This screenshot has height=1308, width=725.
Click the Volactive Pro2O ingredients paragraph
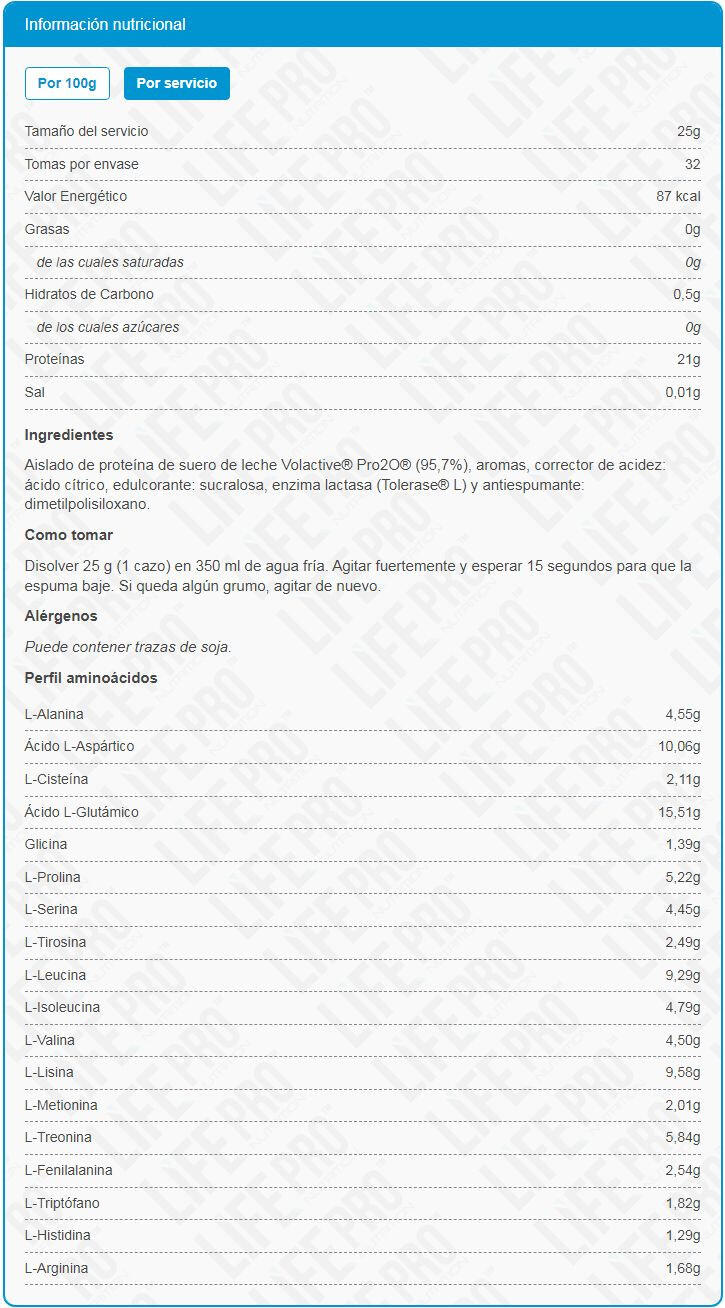345,485
